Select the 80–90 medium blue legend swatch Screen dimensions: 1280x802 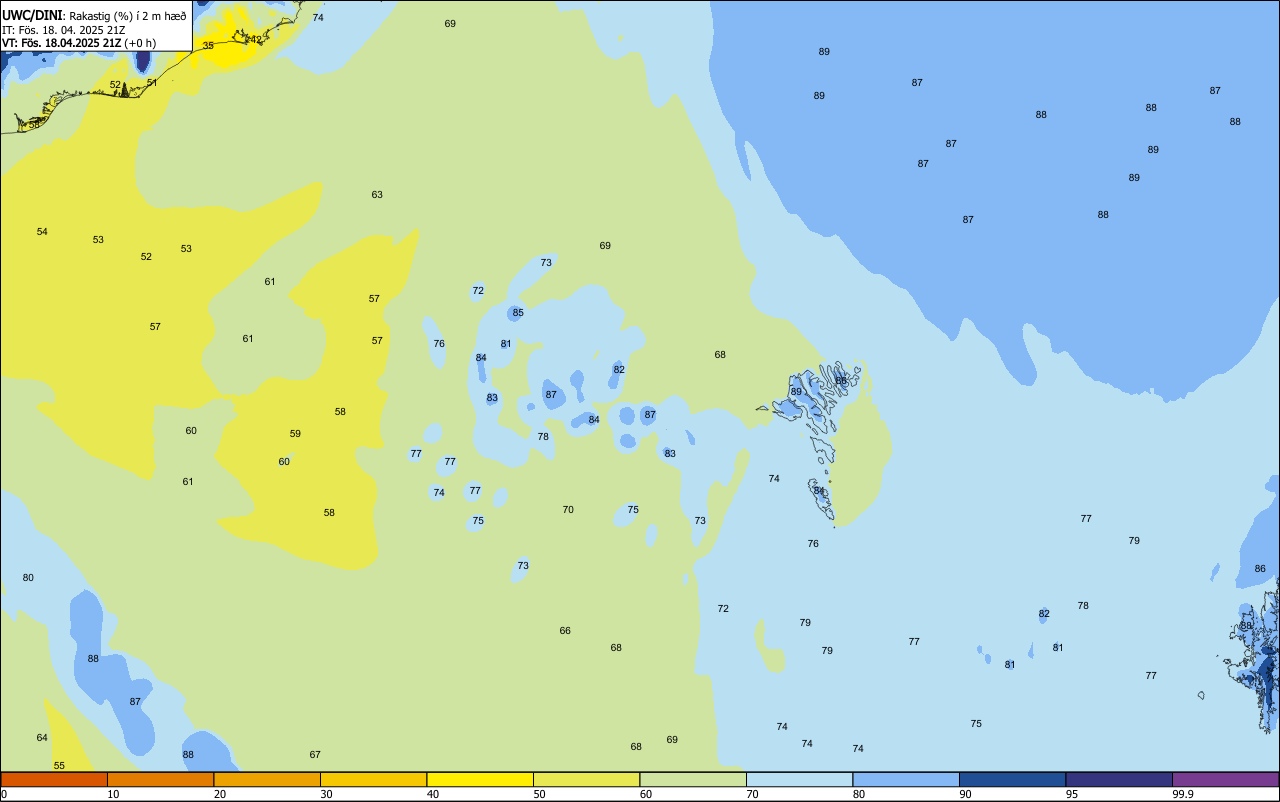pyautogui.click(x=906, y=779)
